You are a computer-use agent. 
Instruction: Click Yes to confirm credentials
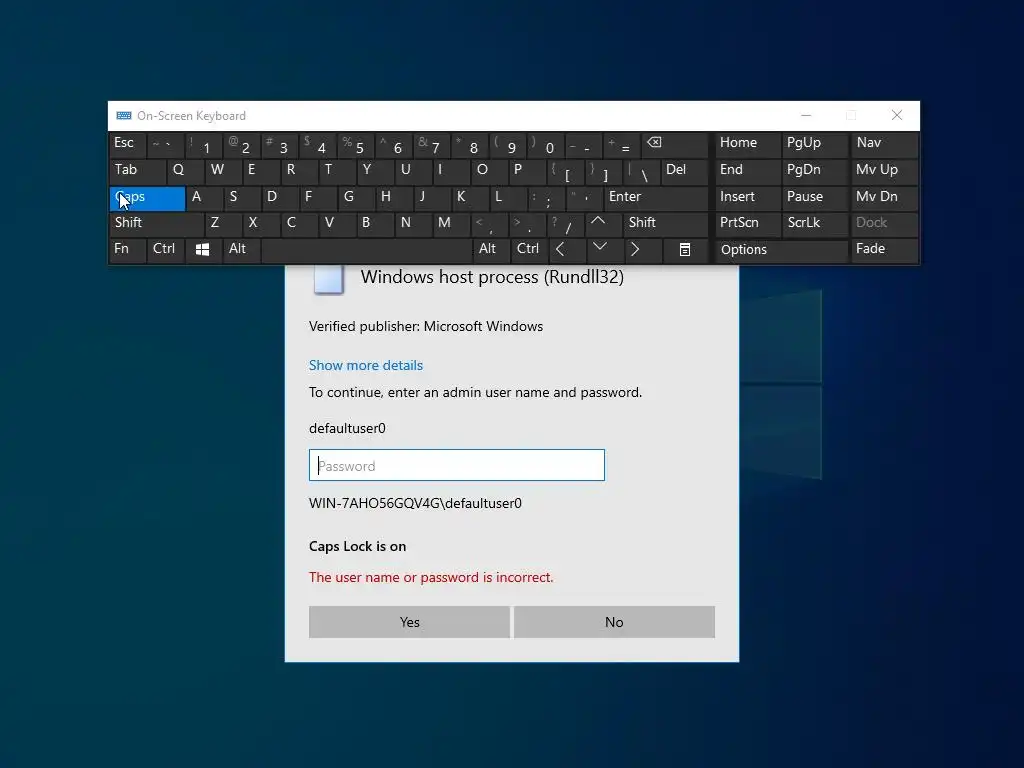pyautogui.click(x=409, y=622)
